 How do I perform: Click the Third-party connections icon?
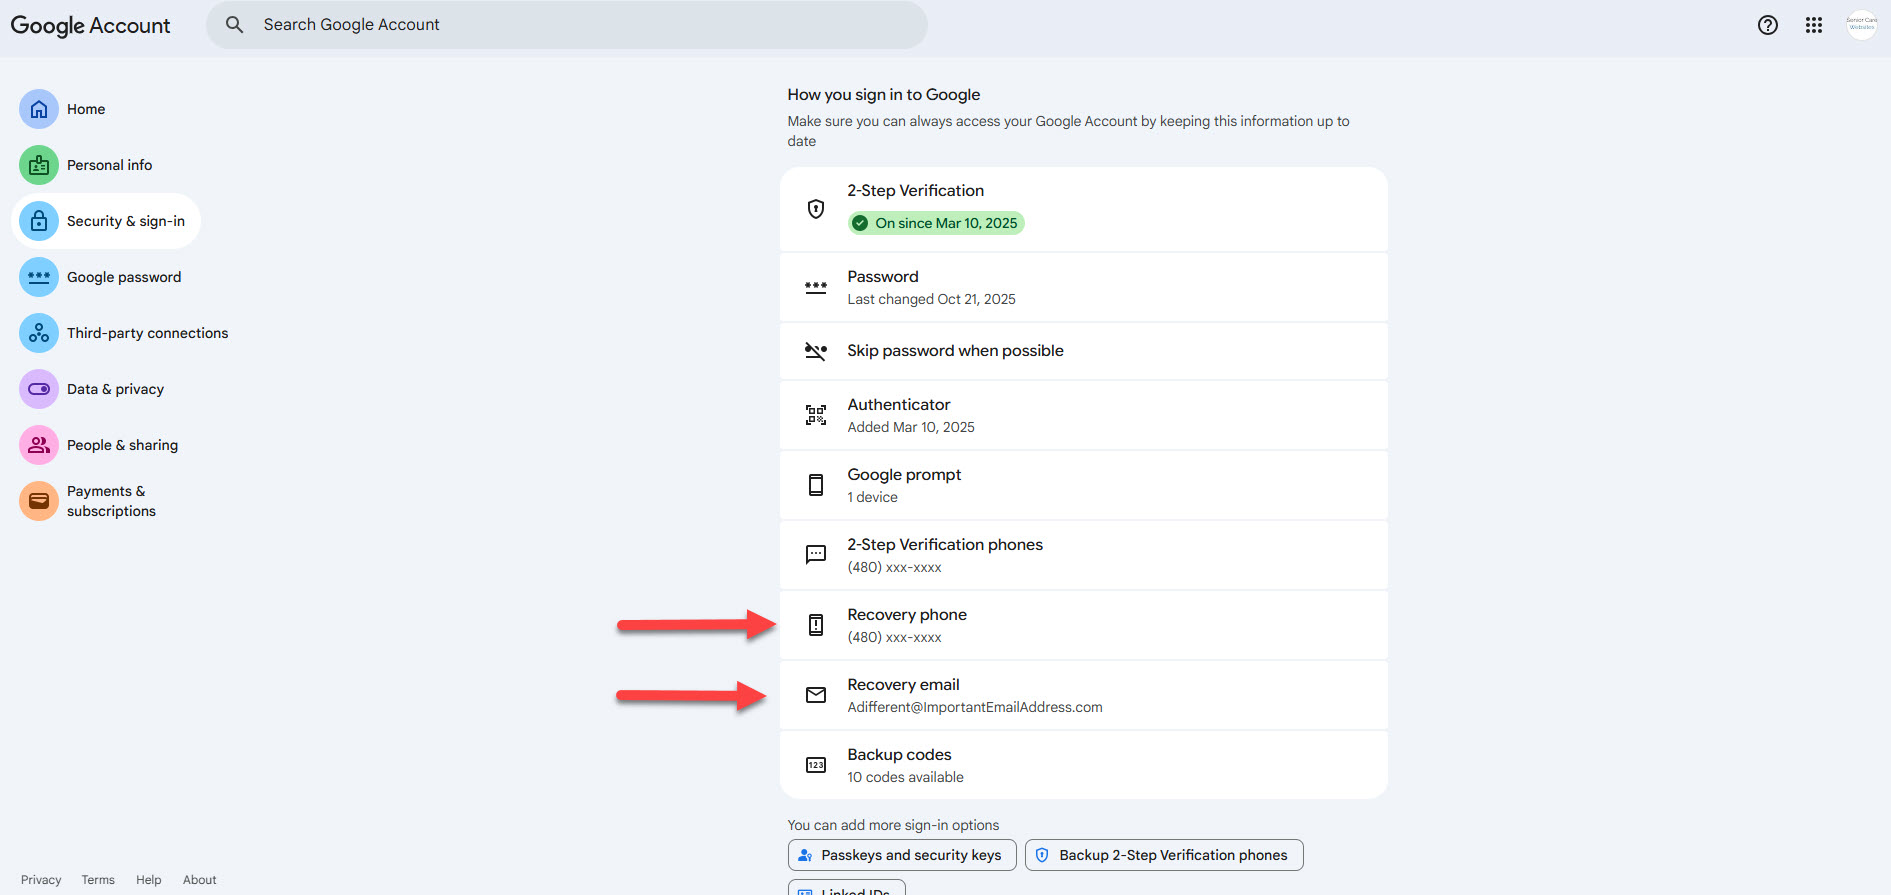(x=39, y=333)
